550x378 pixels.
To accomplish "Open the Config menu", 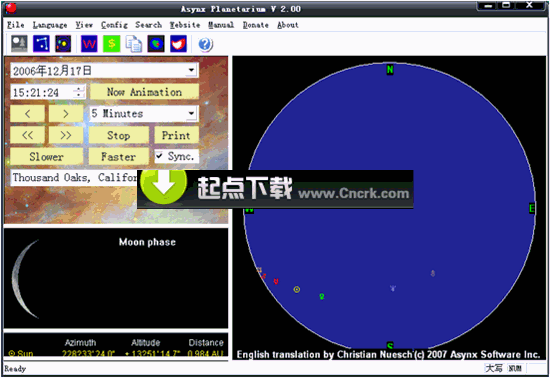I will coord(114,25).
